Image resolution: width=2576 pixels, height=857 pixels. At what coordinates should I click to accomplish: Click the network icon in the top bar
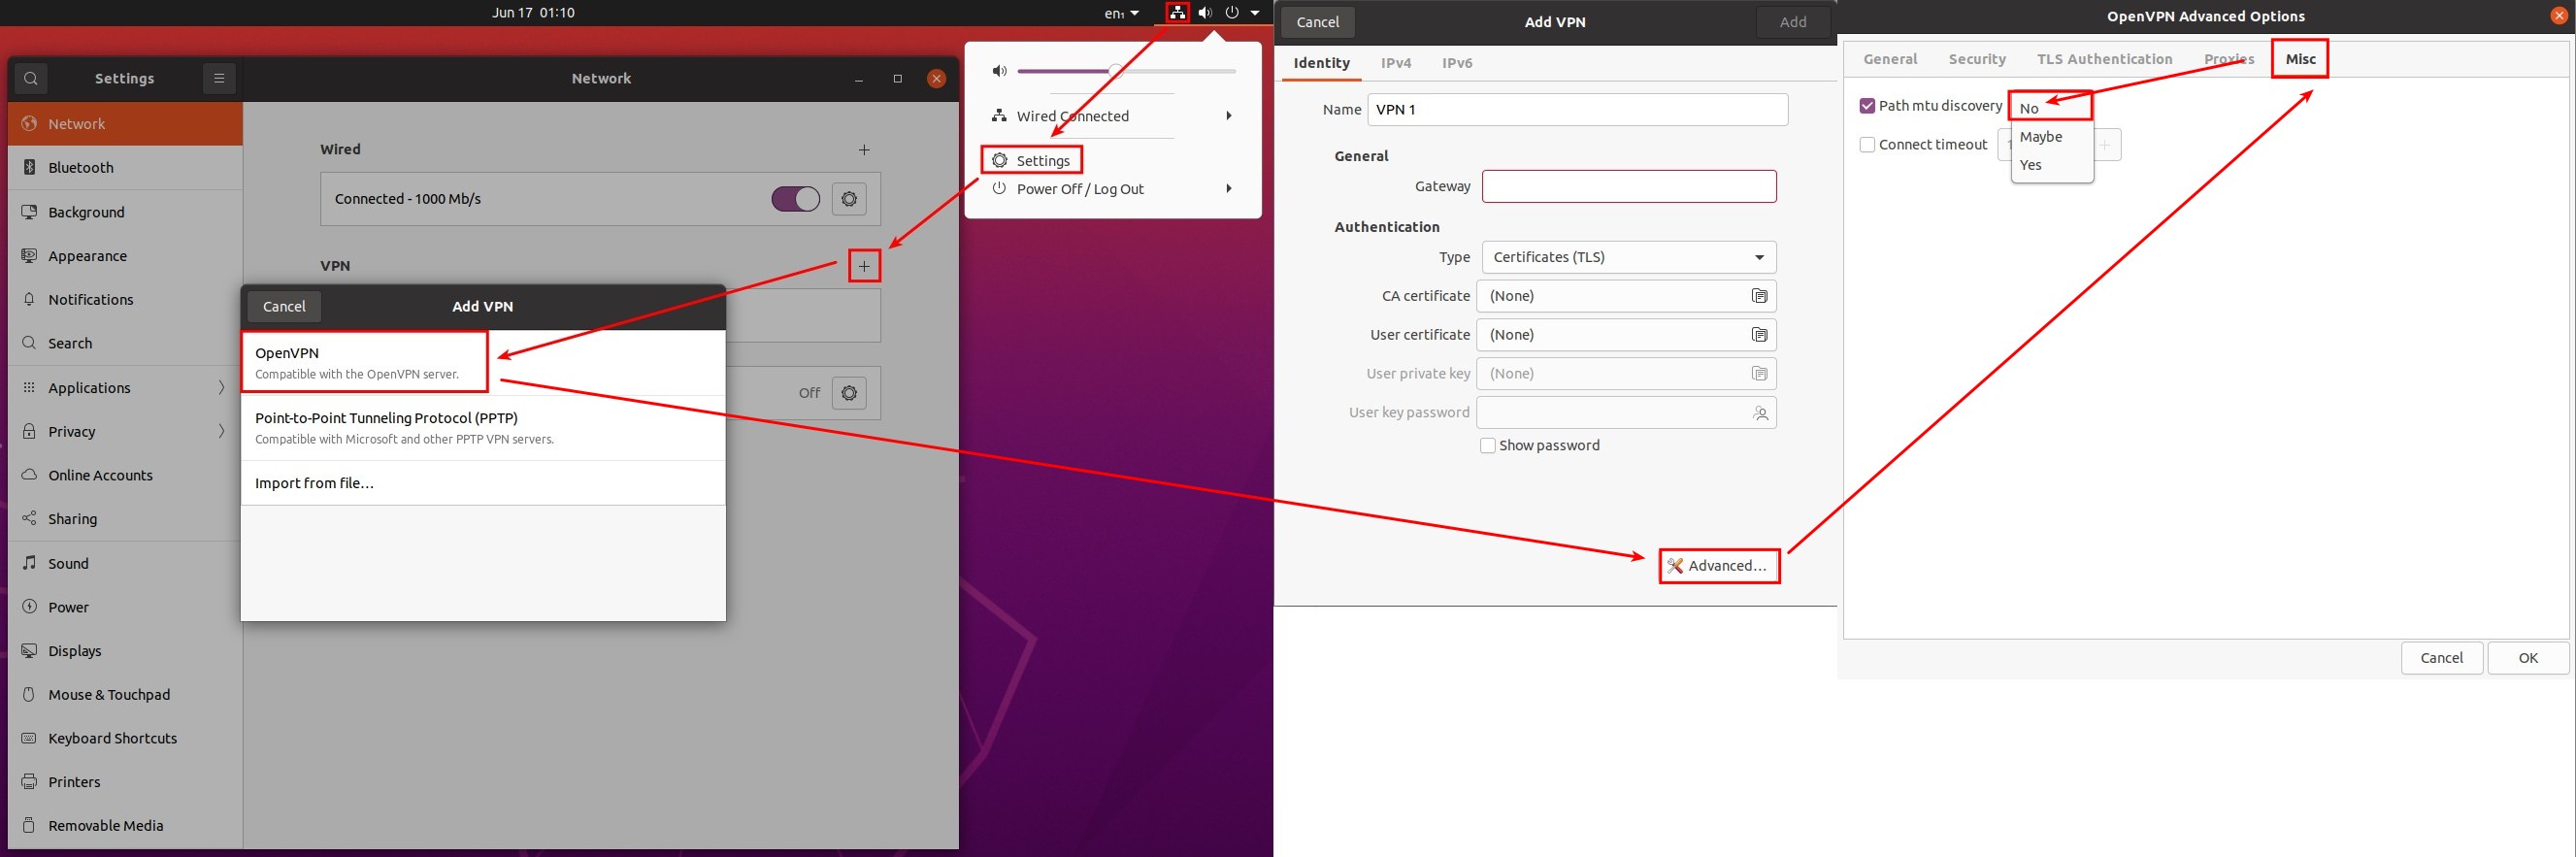tap(1178, 13)
